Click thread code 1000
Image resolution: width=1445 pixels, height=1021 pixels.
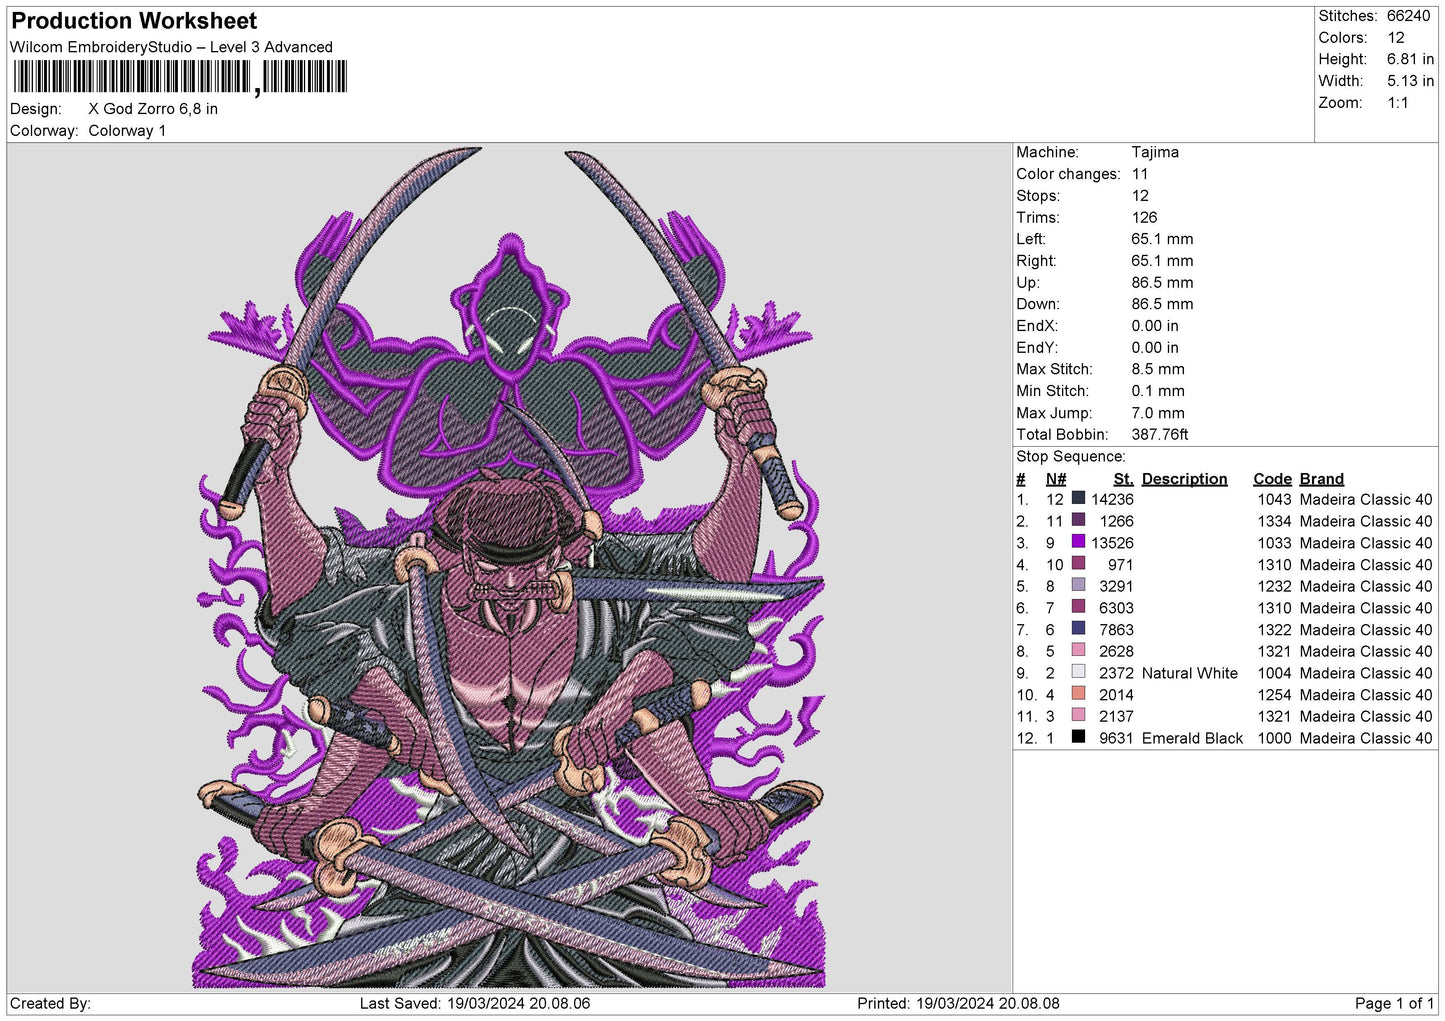1274,738
